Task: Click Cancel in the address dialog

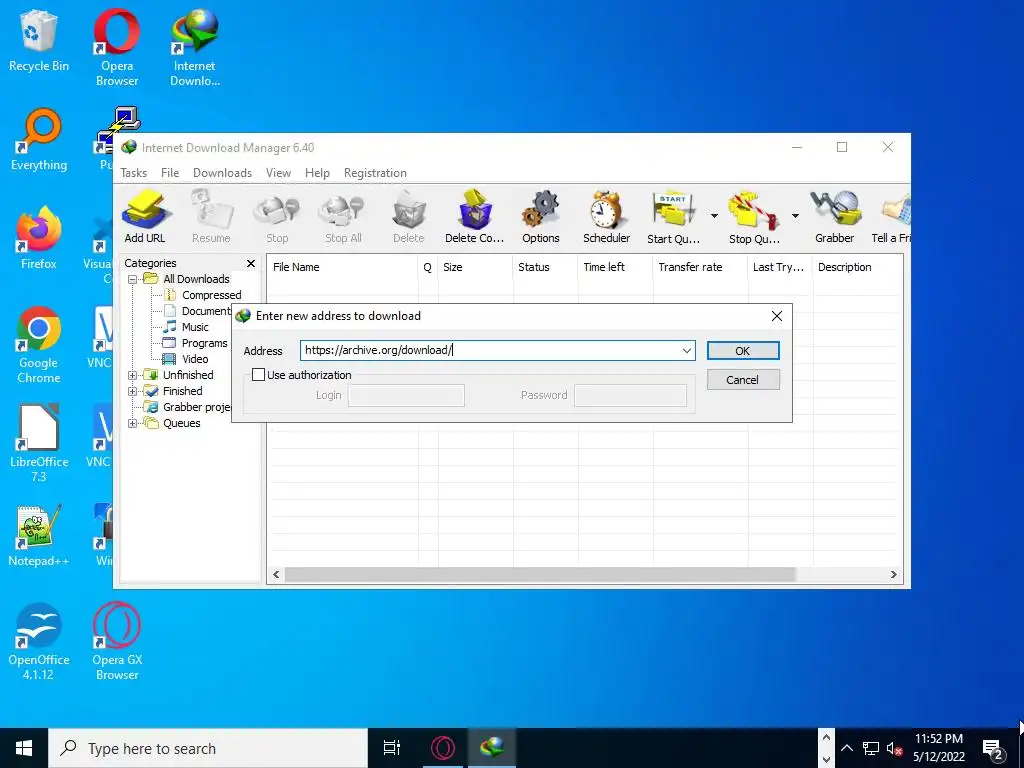Action: (743, 380)
